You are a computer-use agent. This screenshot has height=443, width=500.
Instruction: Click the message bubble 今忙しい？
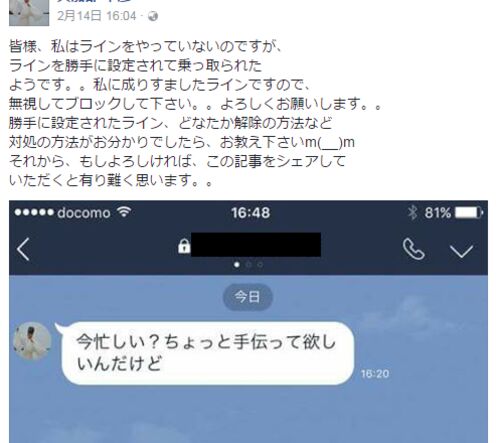(208, 353)
